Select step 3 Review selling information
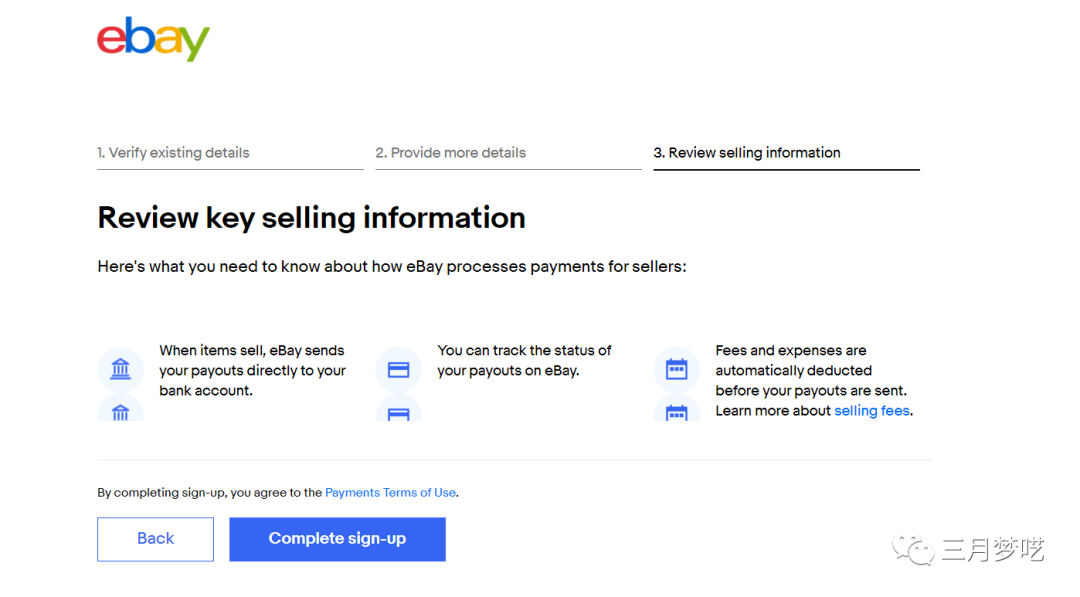Screen dimensions: 1080x597 pyautogui.click(x=746, y=153)
